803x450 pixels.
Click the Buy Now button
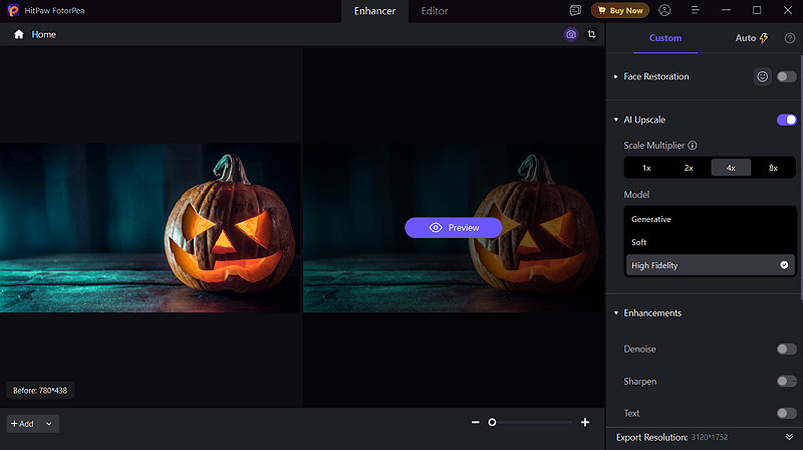pyautogui.click(x=620, y=10)
